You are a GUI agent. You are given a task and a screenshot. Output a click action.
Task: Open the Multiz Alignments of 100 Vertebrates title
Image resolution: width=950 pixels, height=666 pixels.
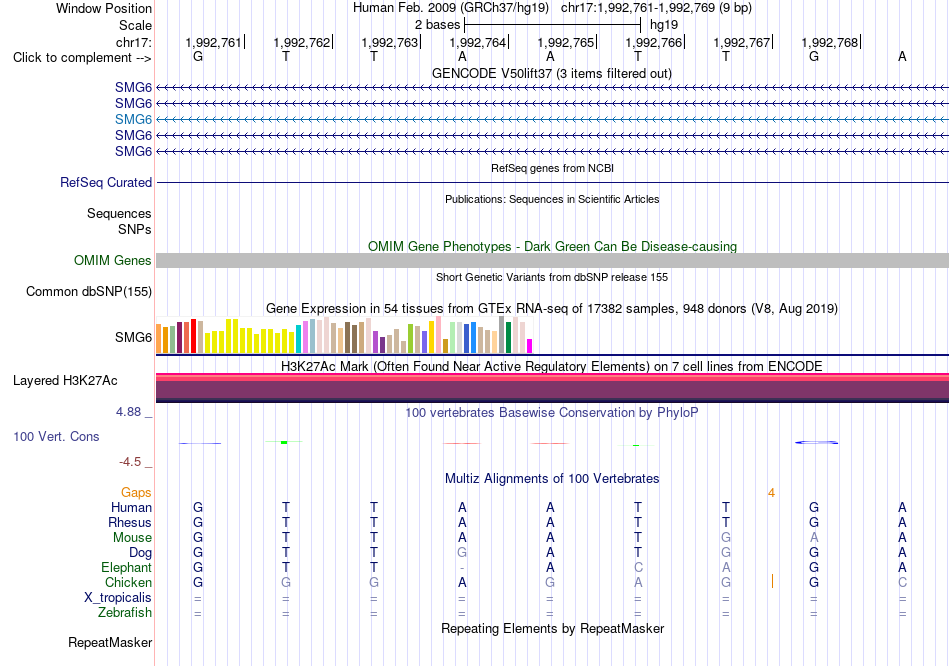click(552, 478)
